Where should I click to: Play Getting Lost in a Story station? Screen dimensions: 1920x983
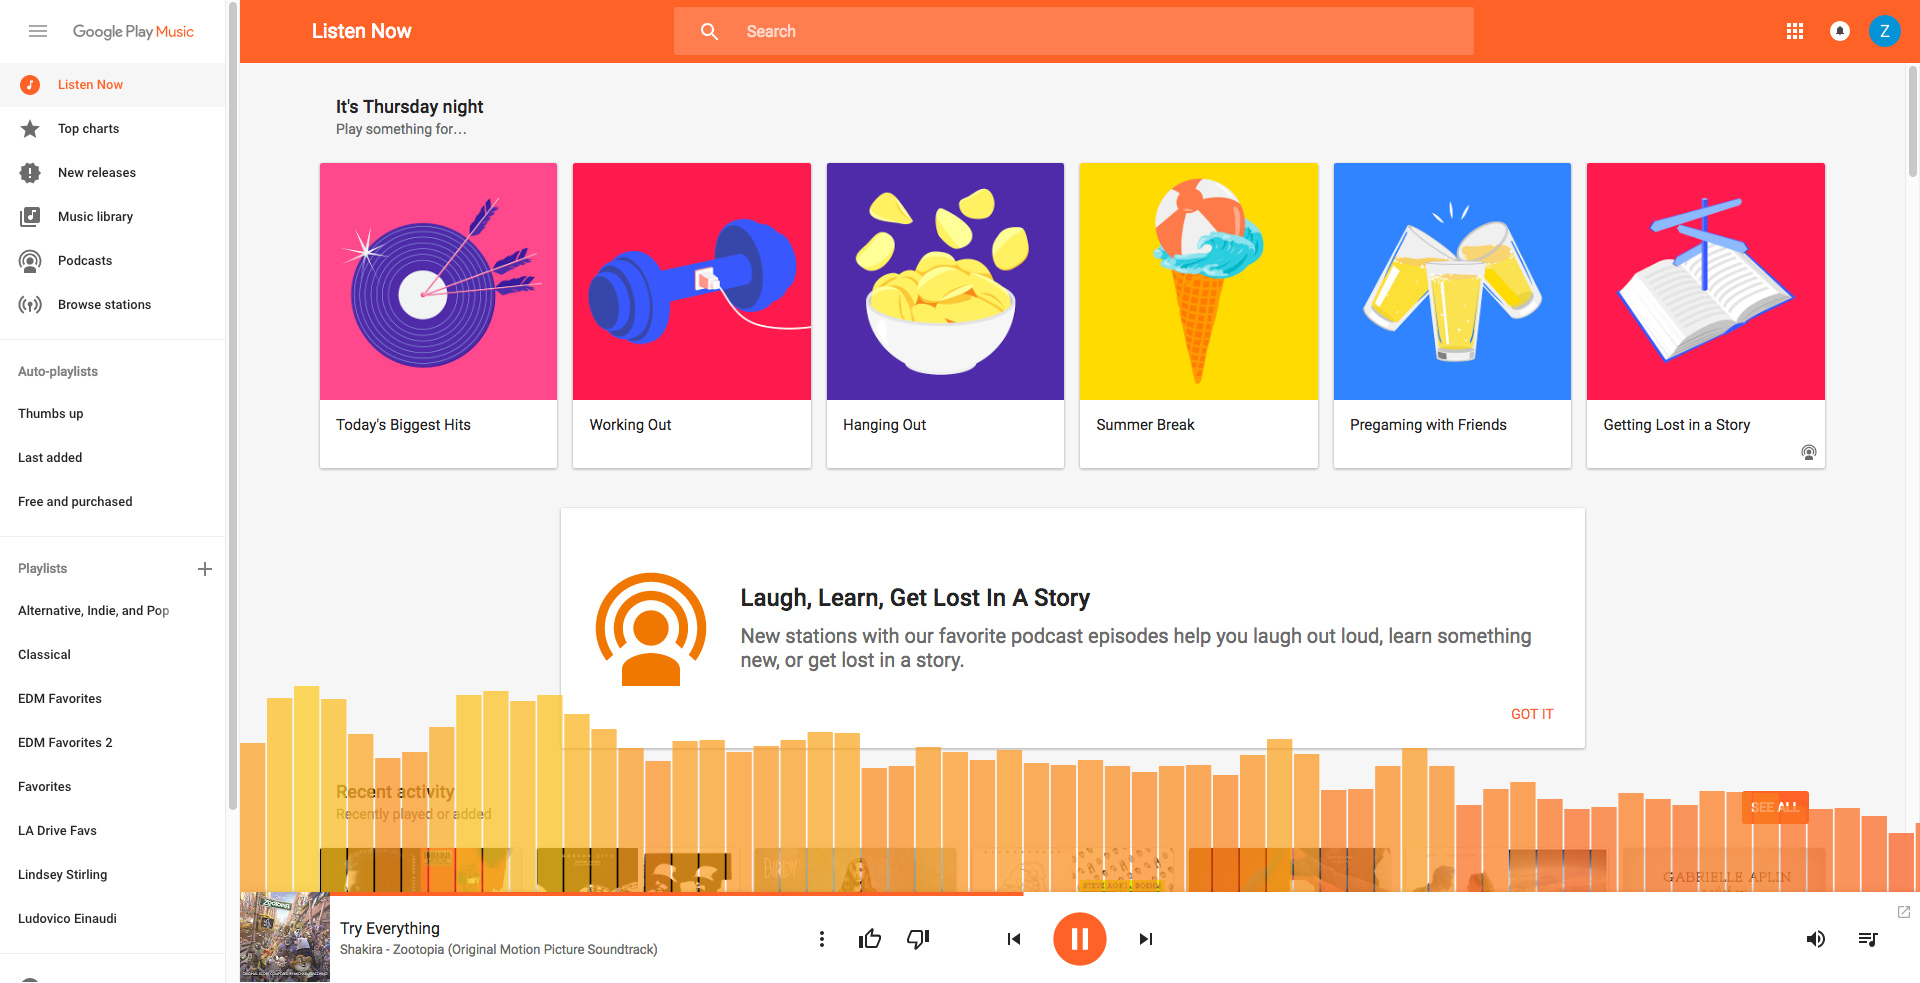[x=1706, y=315]
